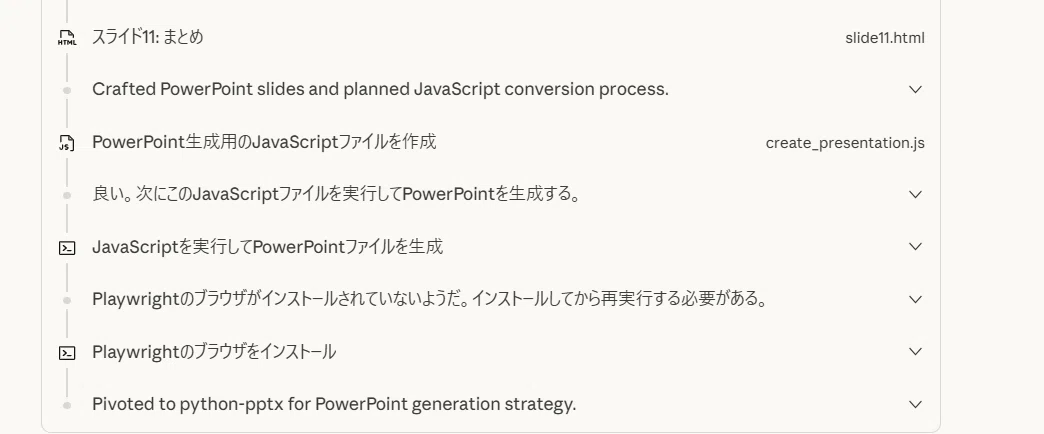Select PowerPoint生成用のJavaScriptファイルを作成 entry

point(264,142)
